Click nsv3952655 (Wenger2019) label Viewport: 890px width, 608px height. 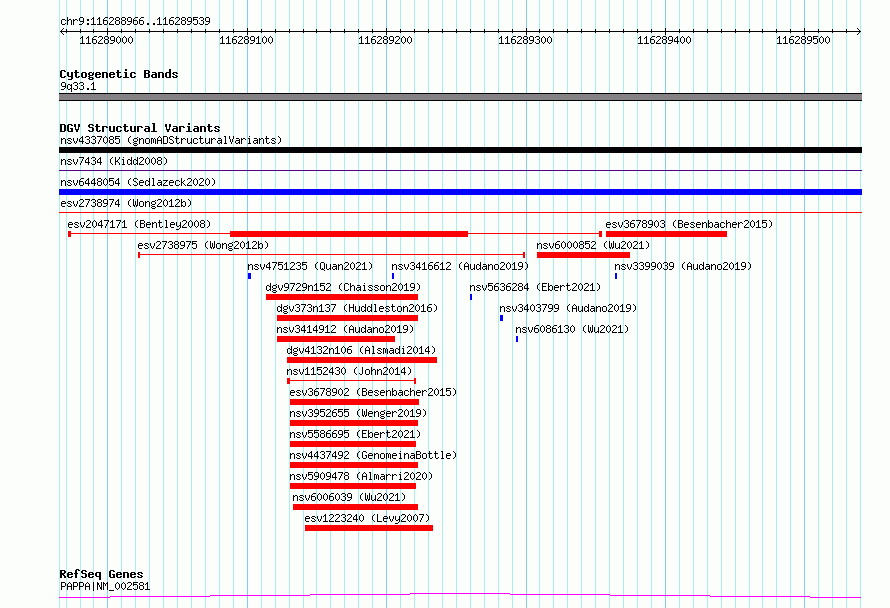[358, 413]
